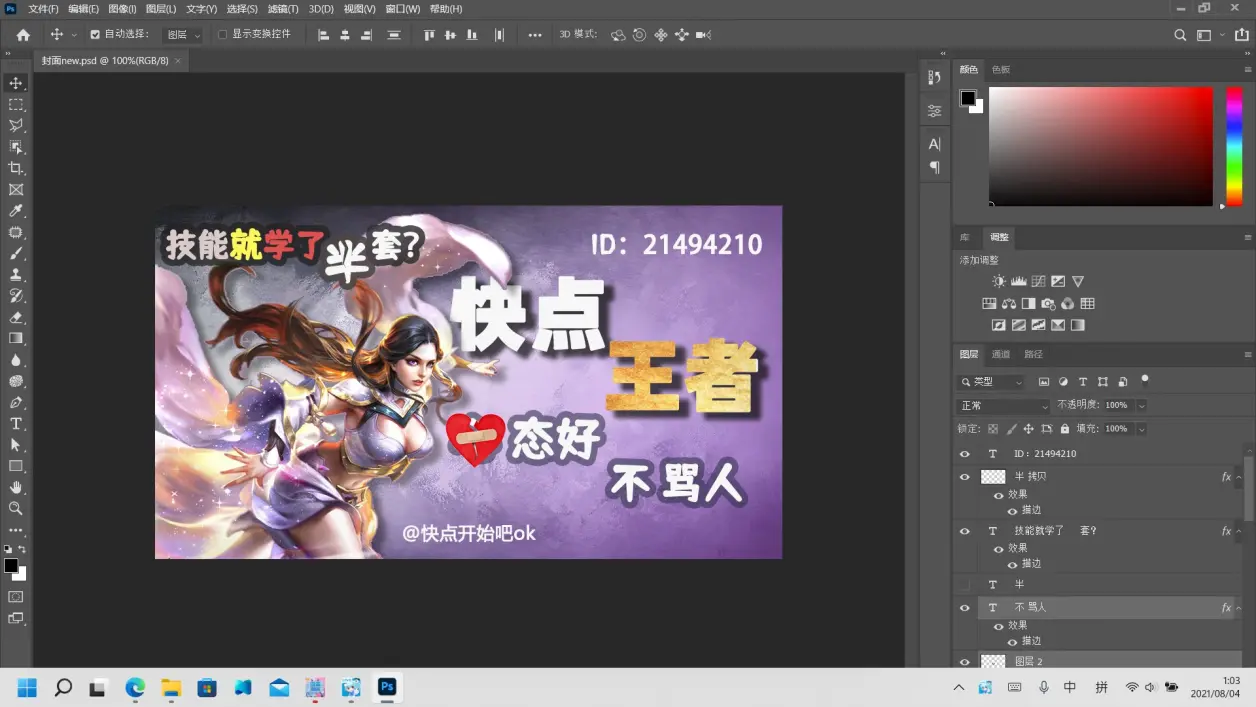
Task: Select the Horizontal Type tool
Action: coord(16,424)
